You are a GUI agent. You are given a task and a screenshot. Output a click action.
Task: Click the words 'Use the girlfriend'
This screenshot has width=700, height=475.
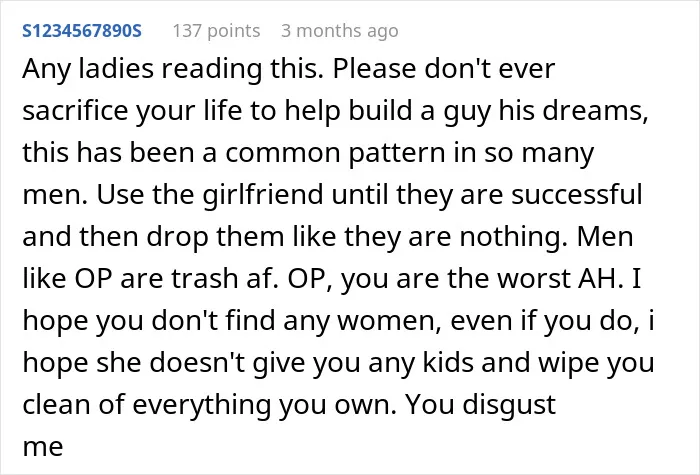pyautogui.click(x=210, y=195)
